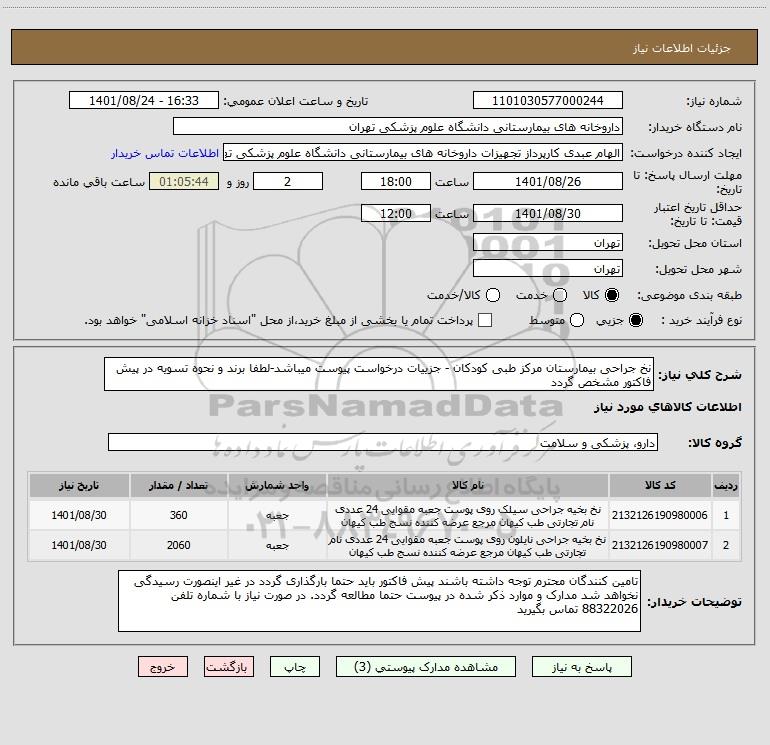Click the شرح کلی نیاز description box
Viewport: 770px width, 745px height.
pos(379,375)
